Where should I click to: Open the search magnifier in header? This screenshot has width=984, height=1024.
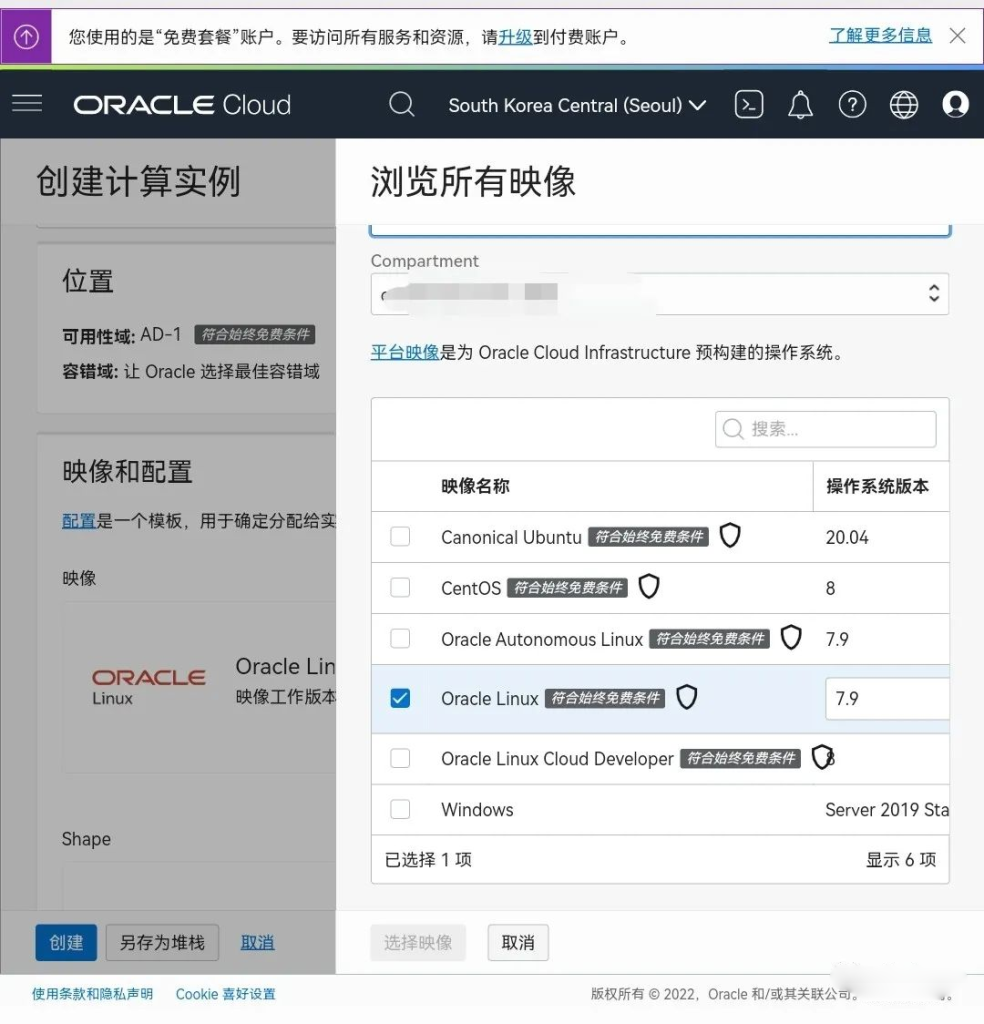click(401, 104)
